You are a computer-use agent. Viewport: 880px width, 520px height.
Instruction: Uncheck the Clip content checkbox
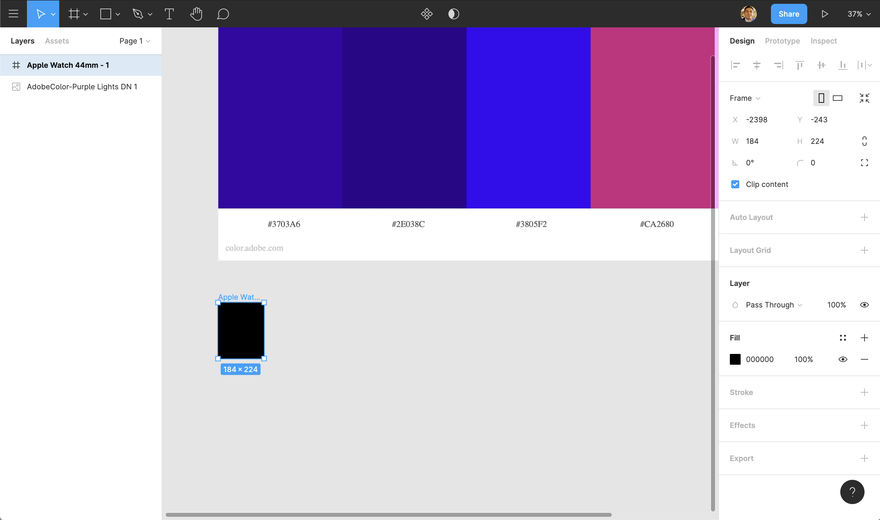coord(735,184)
